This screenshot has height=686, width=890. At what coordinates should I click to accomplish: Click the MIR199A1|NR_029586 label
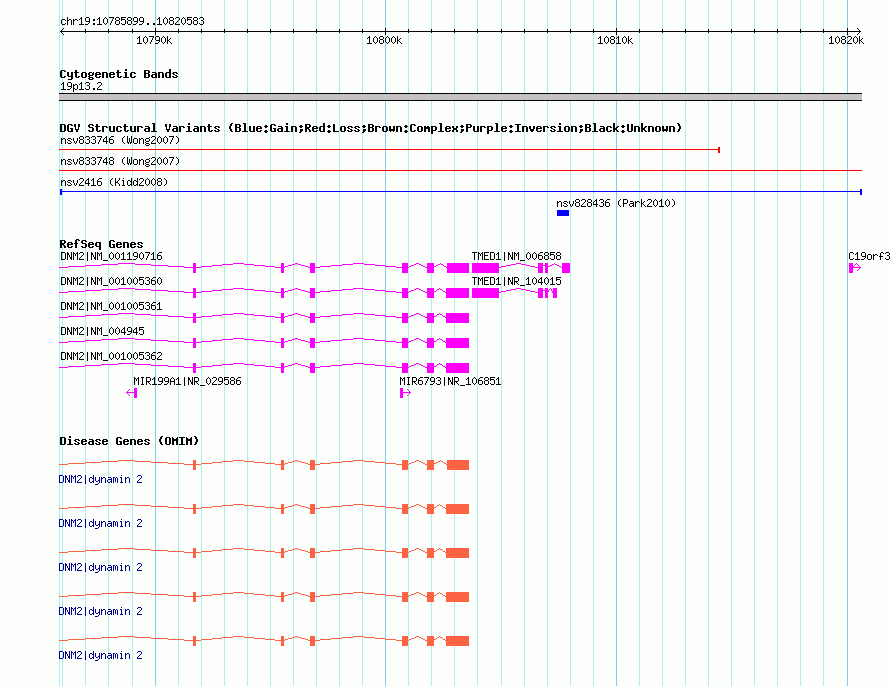pos(187,381)
